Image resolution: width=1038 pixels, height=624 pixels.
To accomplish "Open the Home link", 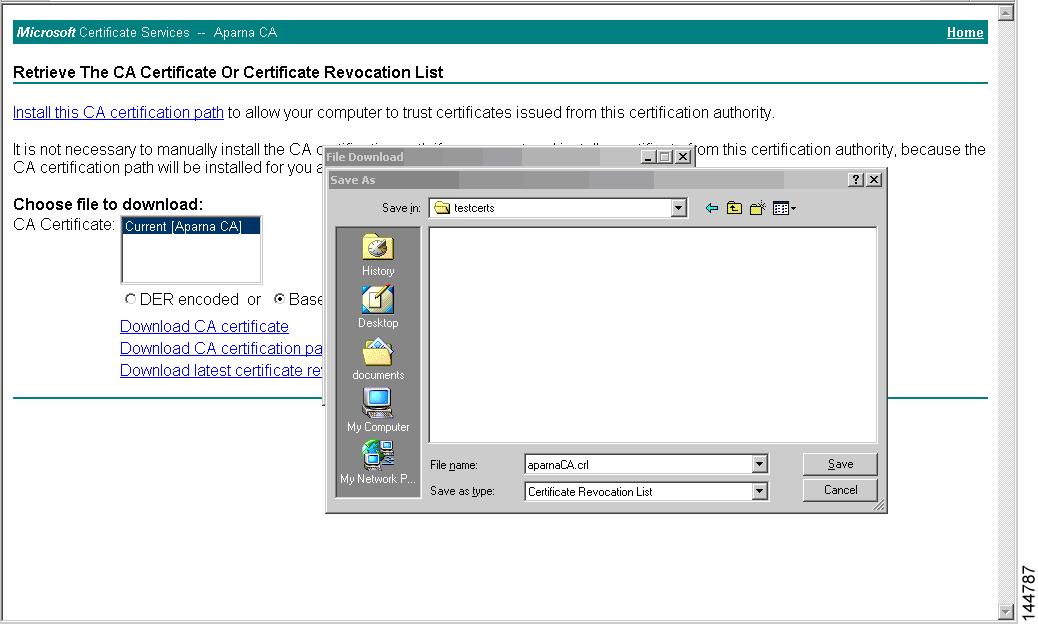I will 964,32.
